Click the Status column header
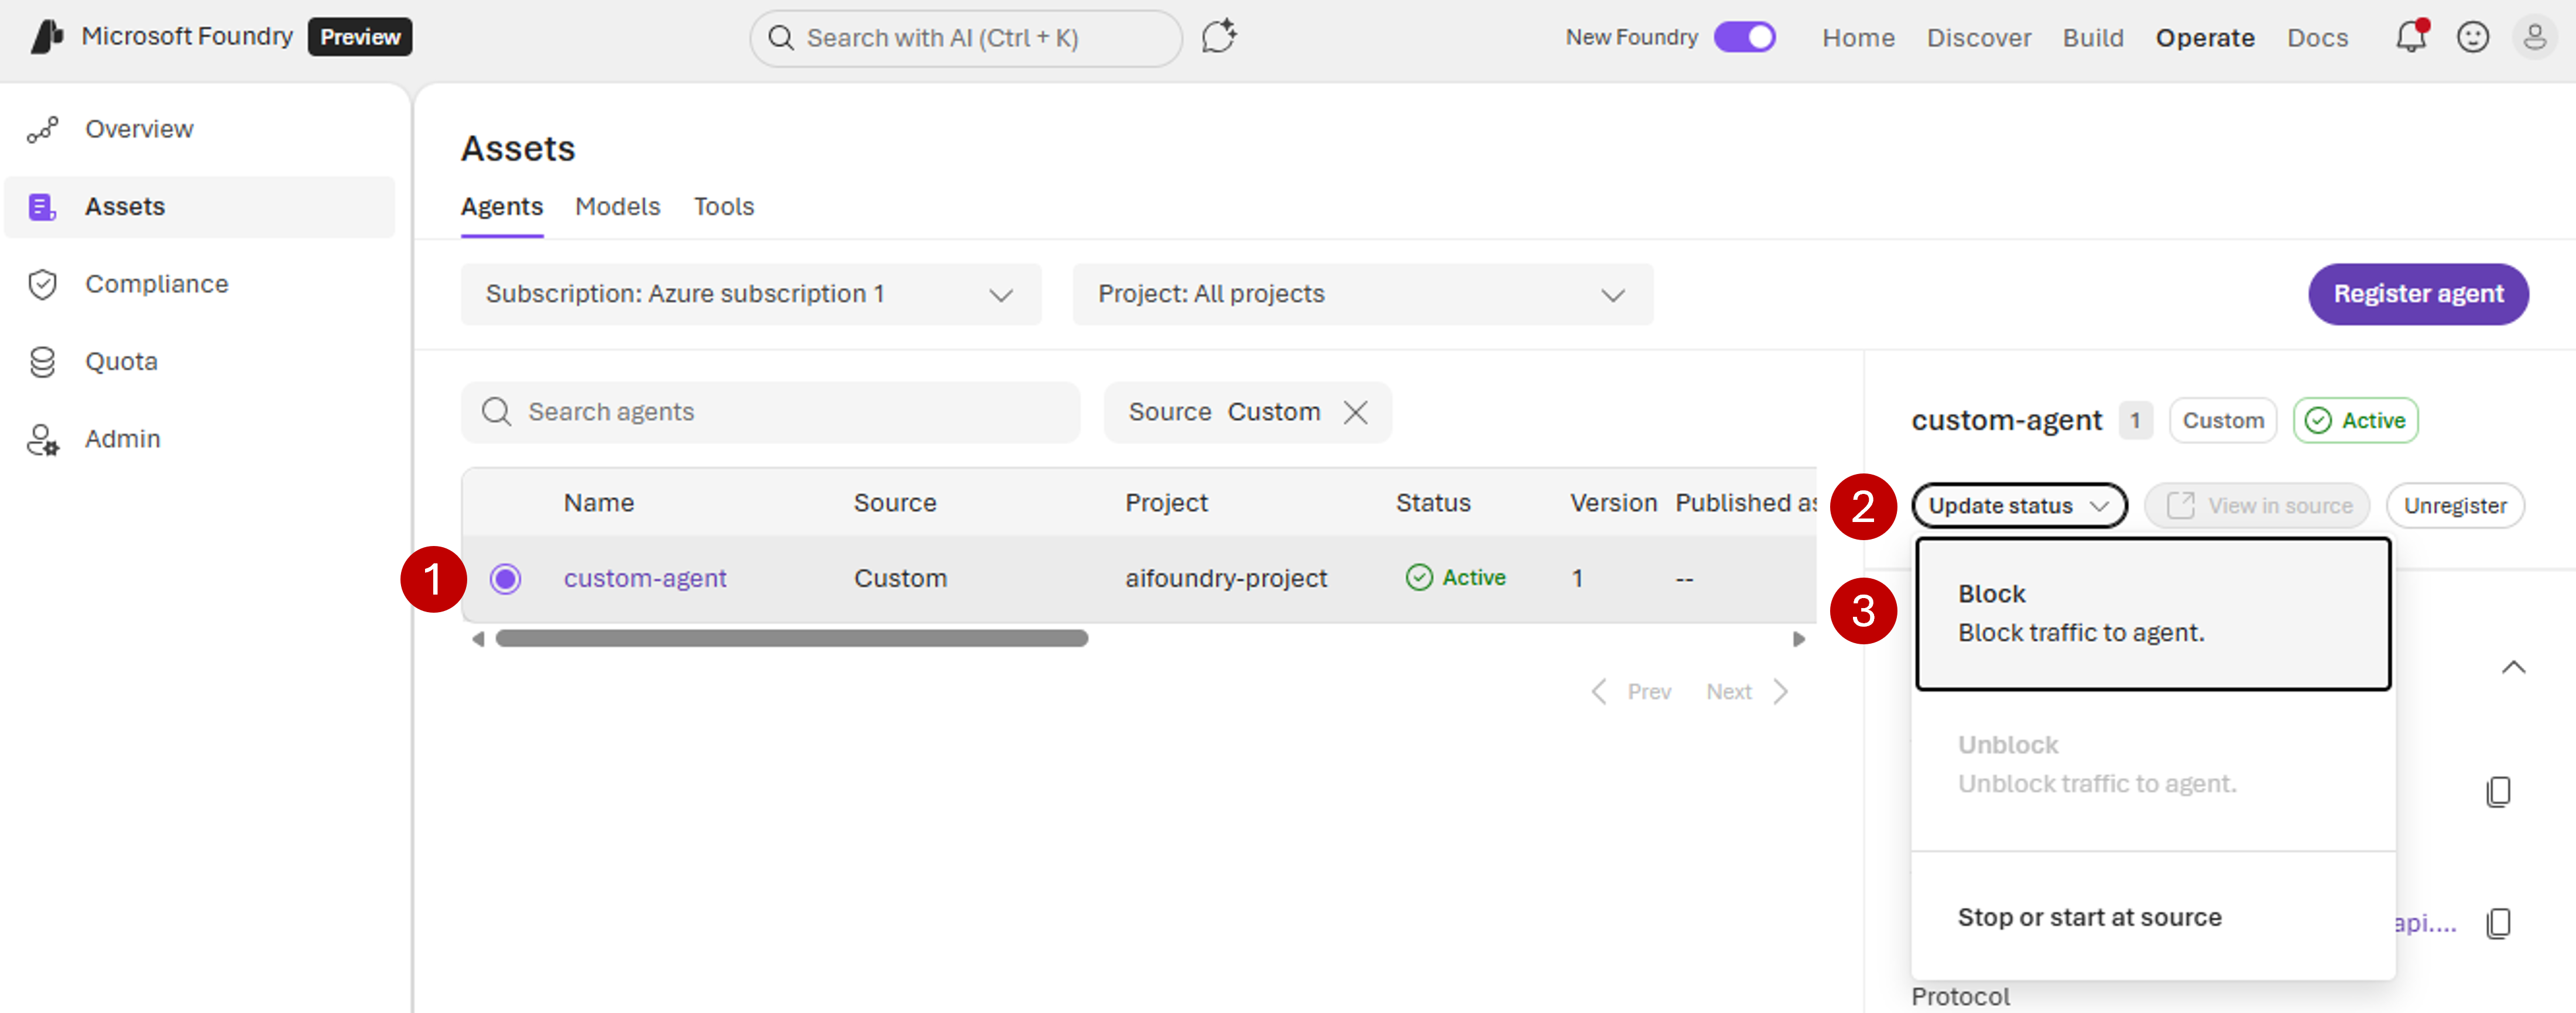Screen dimensions: 2576x1013 click(1433, 503)
